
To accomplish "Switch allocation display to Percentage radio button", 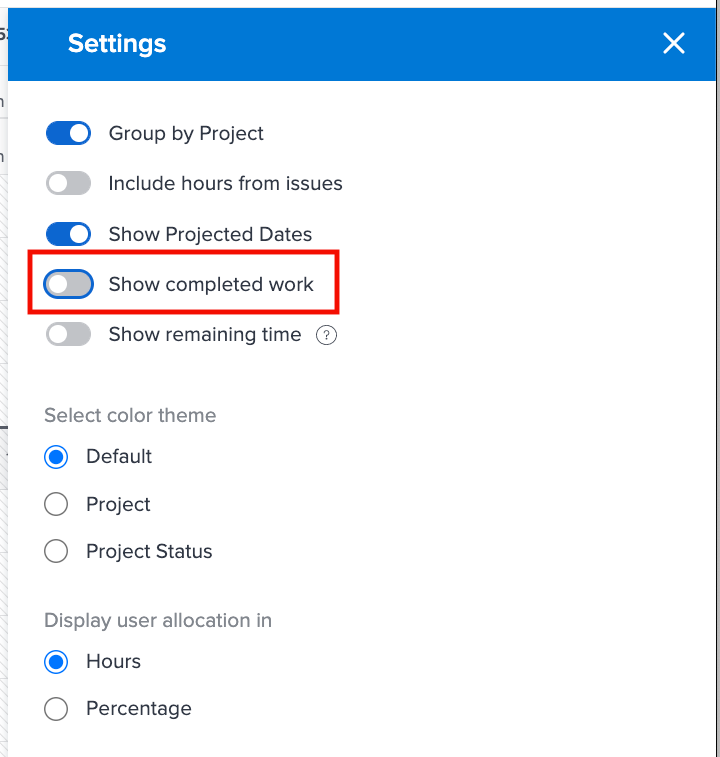I will tap(56, 709).
